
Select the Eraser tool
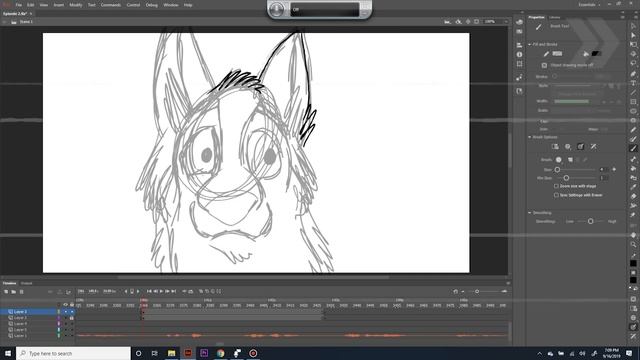[633, 196]
